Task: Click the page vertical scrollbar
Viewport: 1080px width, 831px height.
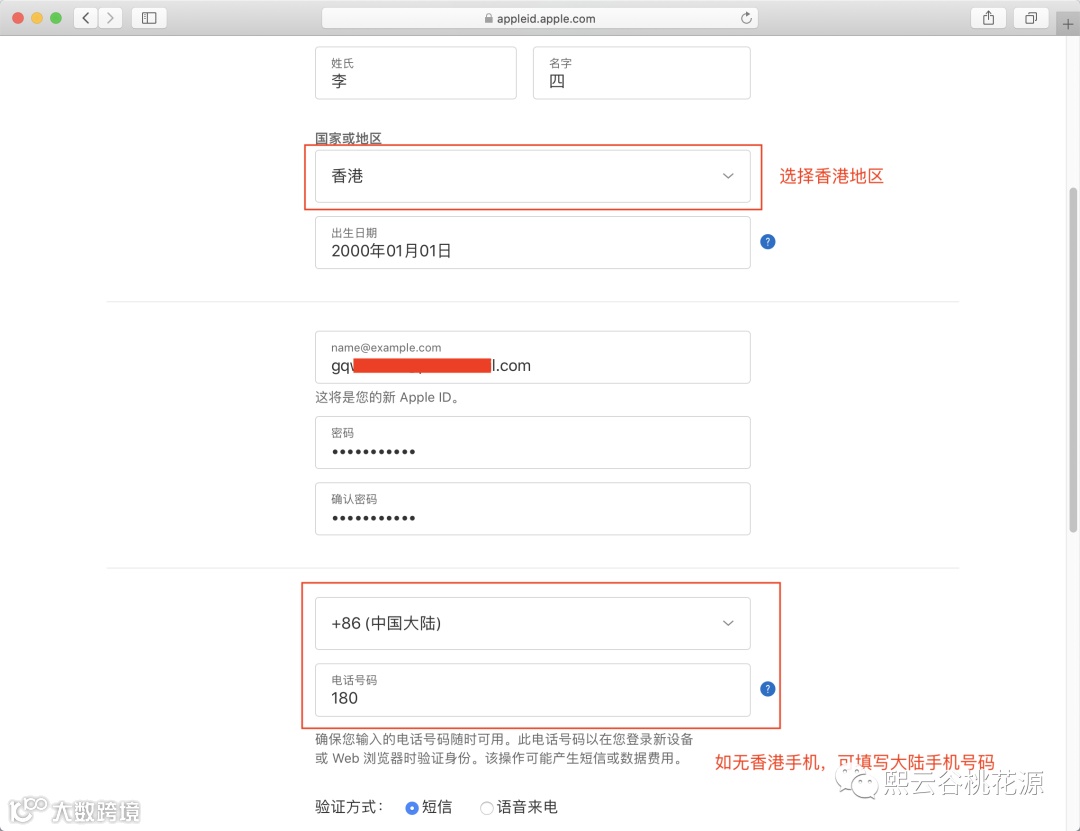Action: (1073, 358)
